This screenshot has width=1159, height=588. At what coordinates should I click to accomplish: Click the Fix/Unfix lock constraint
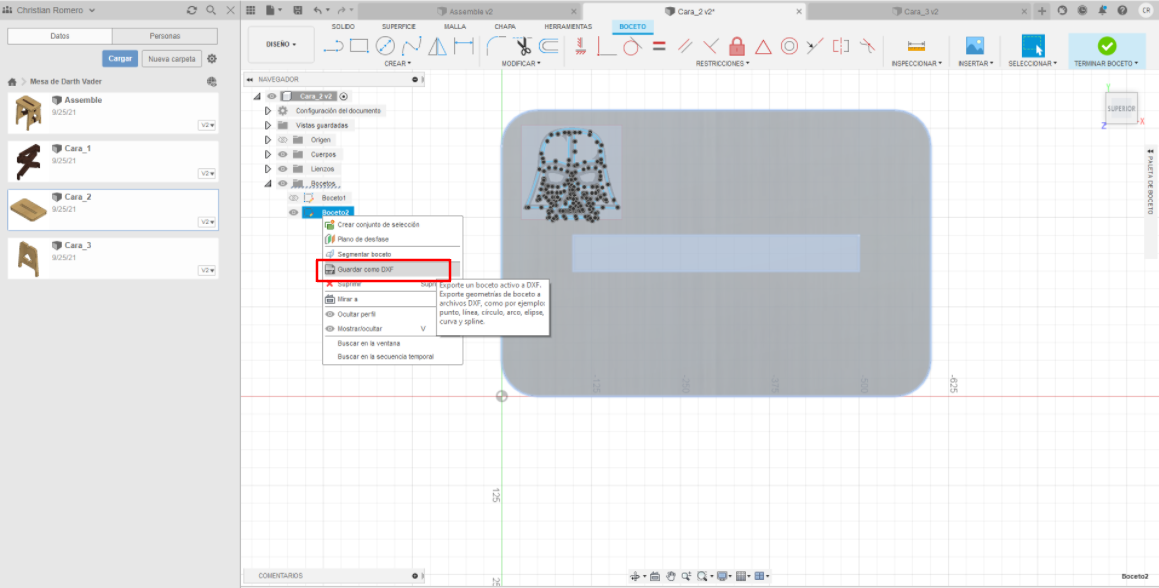737,46
